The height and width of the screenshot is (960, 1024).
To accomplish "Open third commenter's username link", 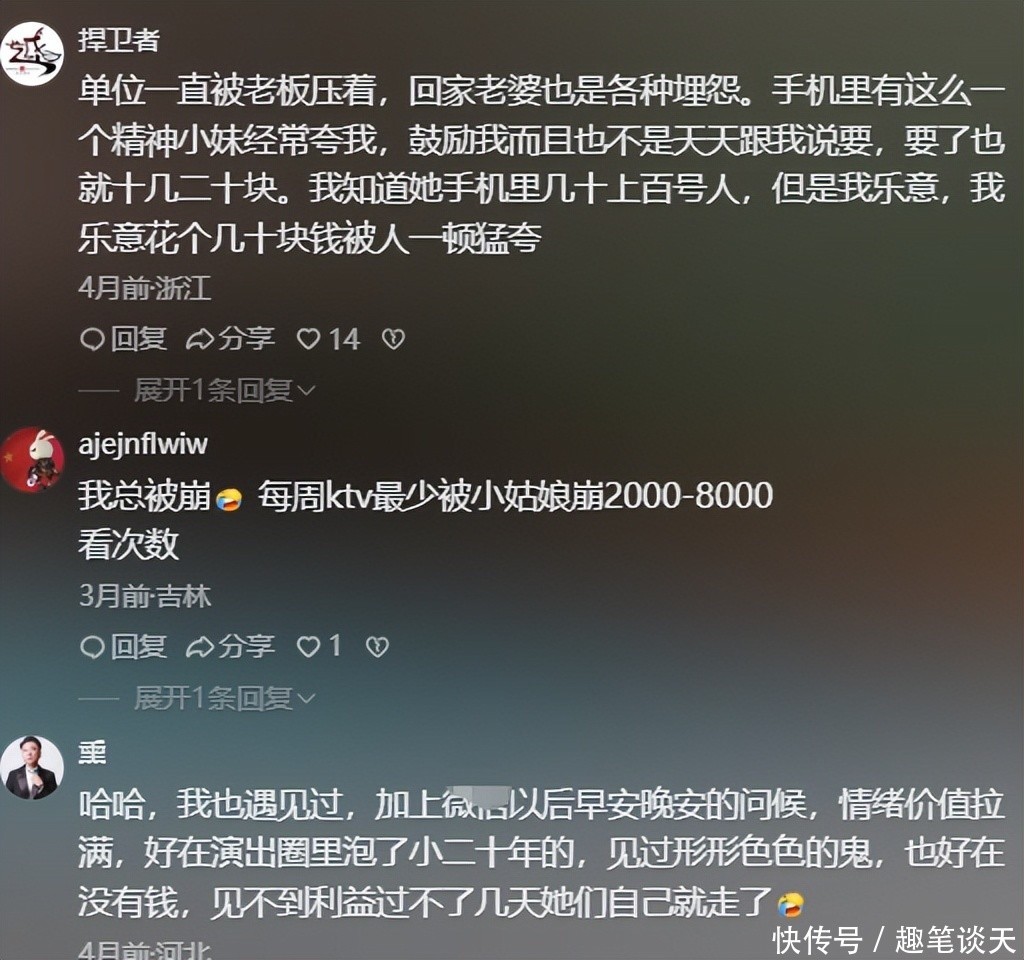I will (92, 753).
